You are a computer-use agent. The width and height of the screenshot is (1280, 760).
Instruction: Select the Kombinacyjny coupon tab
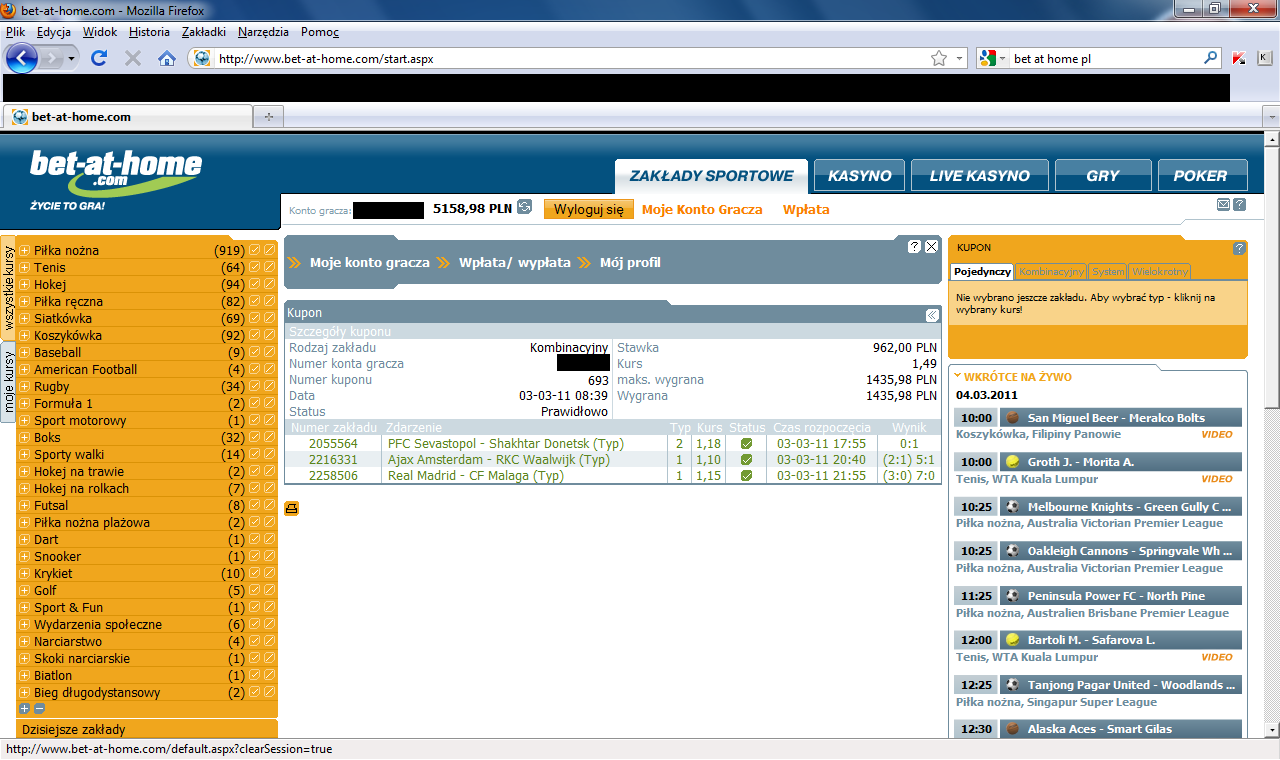[1051, 272]
